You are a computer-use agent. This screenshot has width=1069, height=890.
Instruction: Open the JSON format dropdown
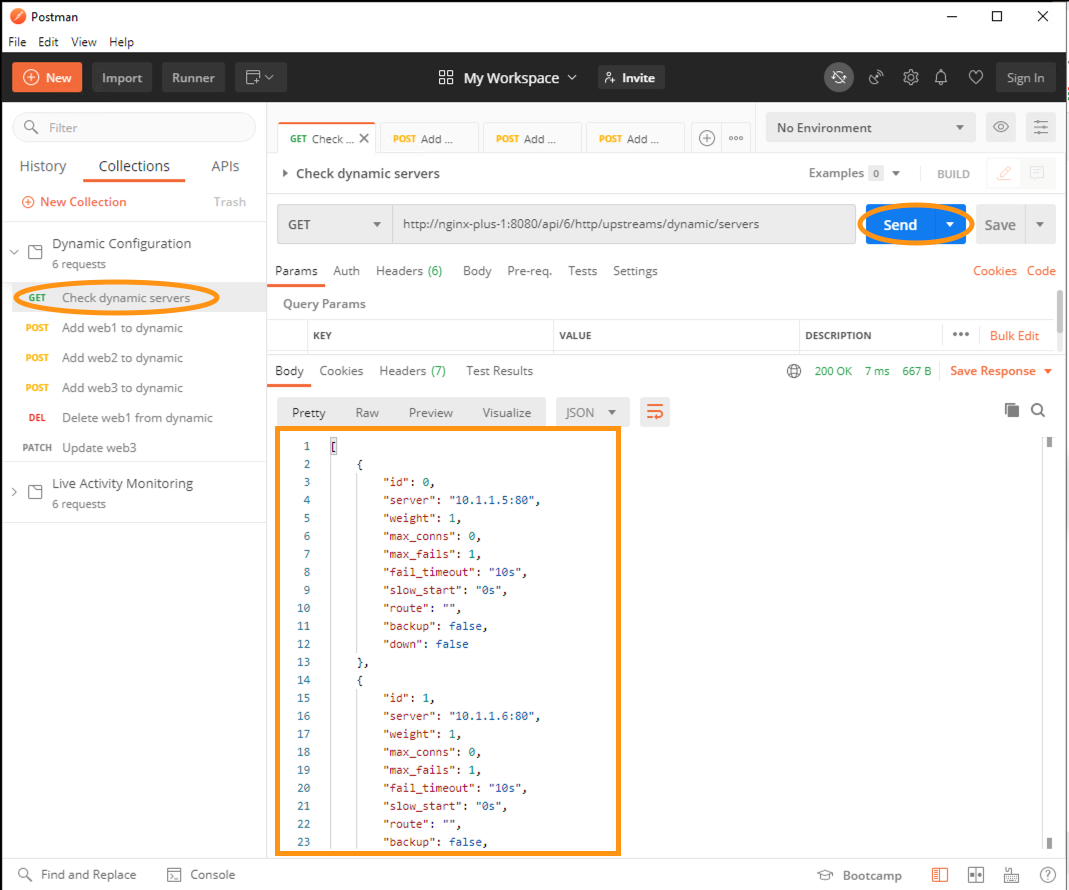click(590, 413)
